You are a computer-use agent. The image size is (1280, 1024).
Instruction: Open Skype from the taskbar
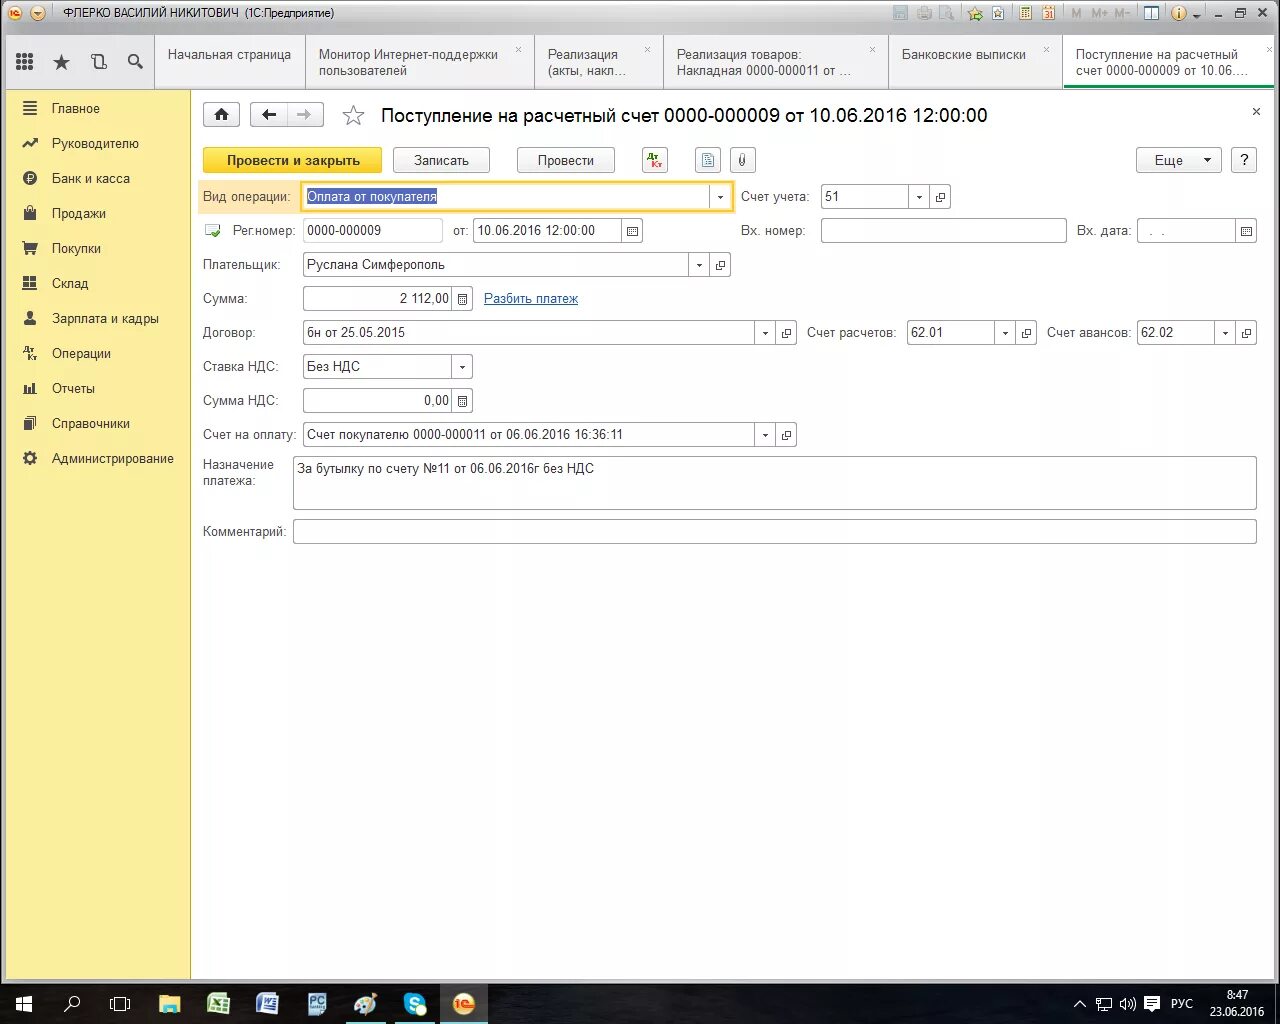coord(414,1004)
